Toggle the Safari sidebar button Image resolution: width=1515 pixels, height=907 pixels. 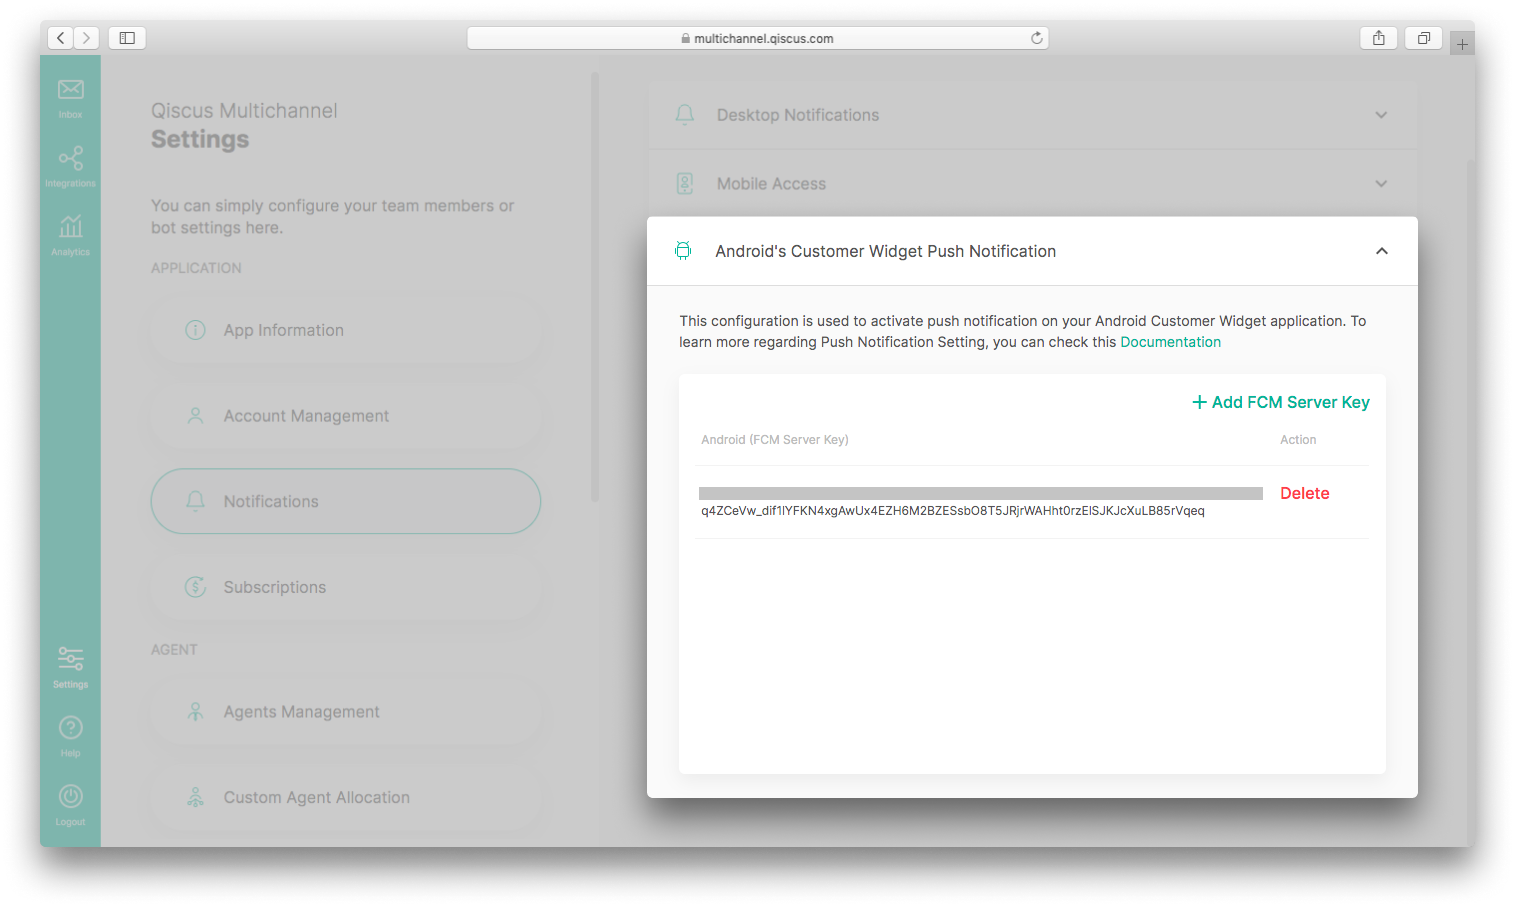[127, 38]
